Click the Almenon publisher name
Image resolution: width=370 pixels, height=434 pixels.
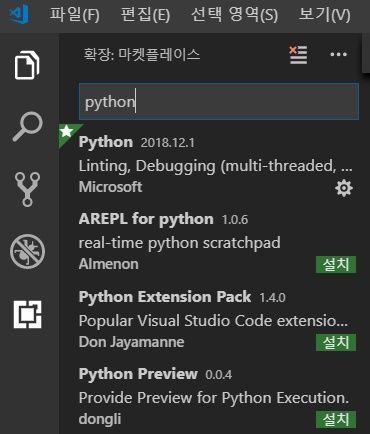coord(109,264)
